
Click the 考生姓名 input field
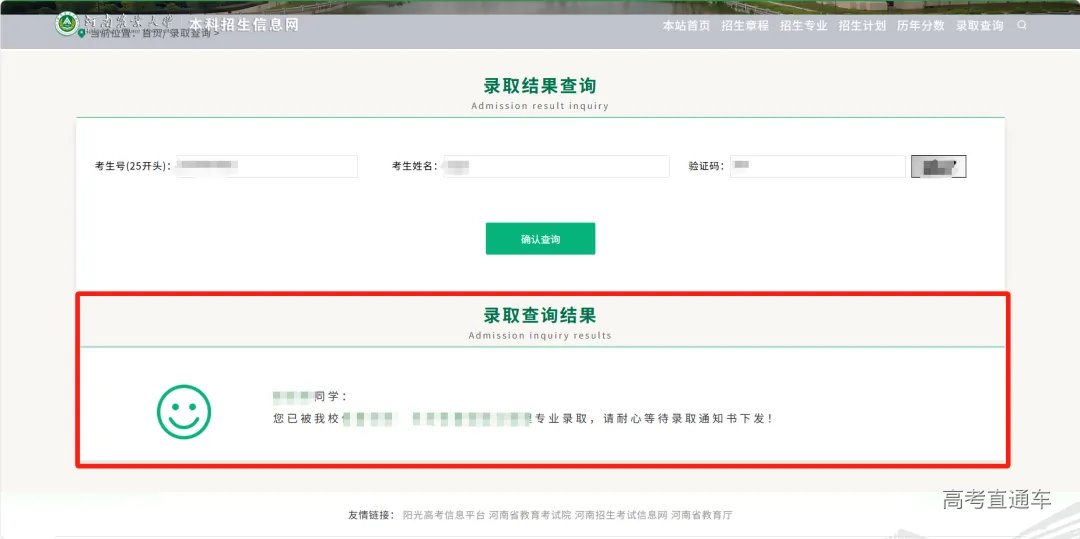tap(555, 166)
